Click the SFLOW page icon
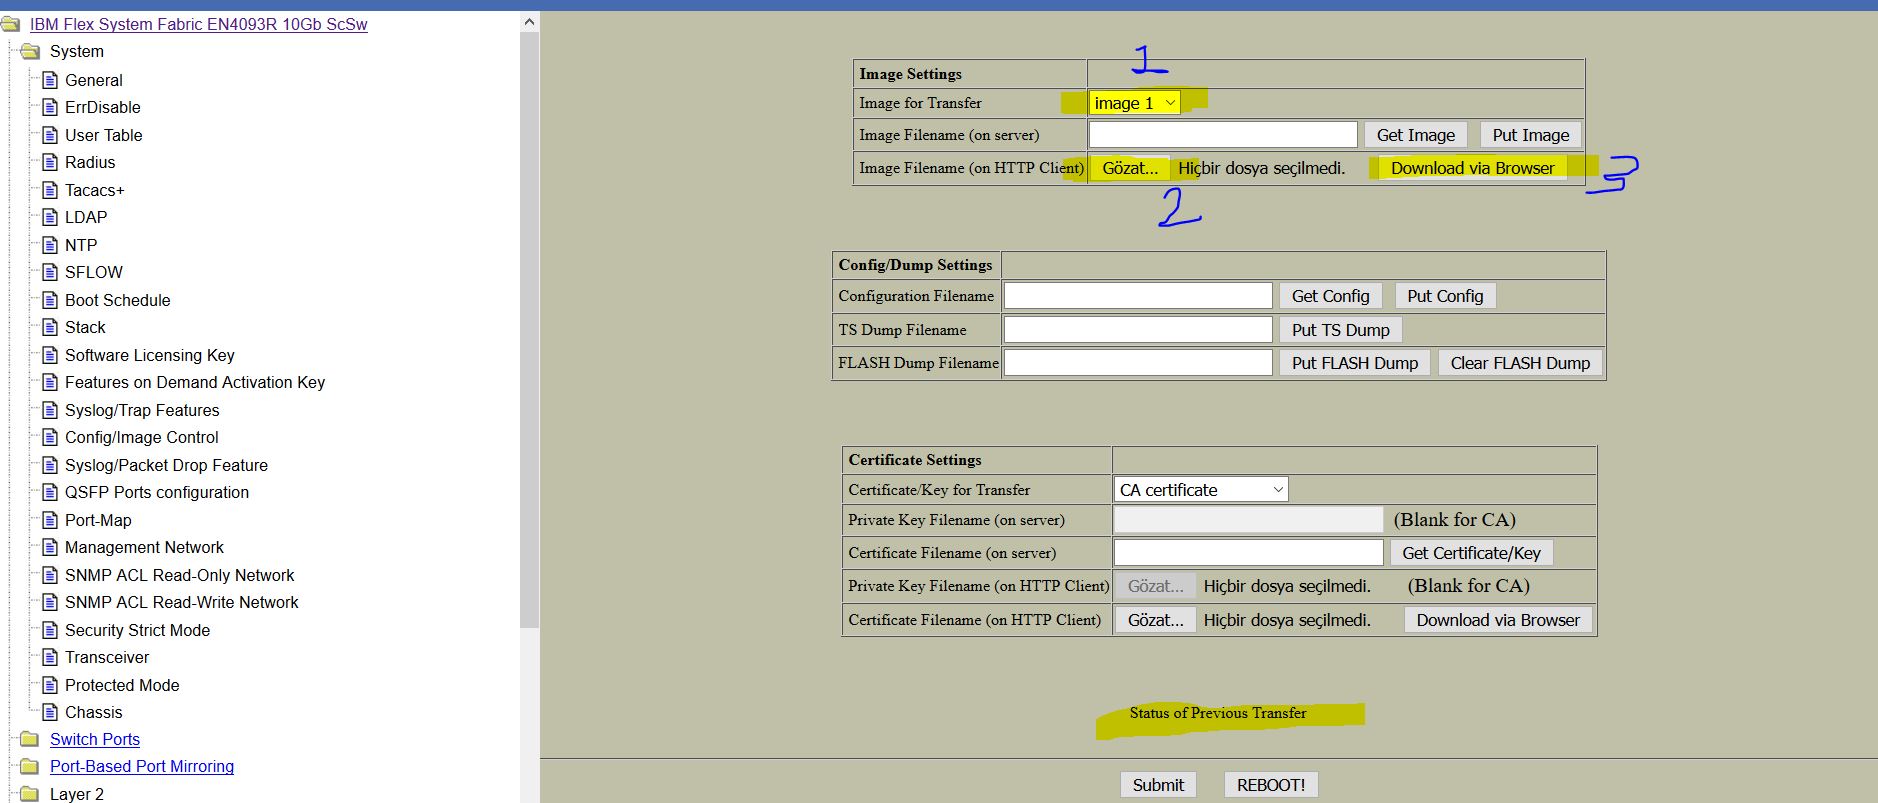The height and width of the screenshot is (803, 1878). tap(50, 272)
